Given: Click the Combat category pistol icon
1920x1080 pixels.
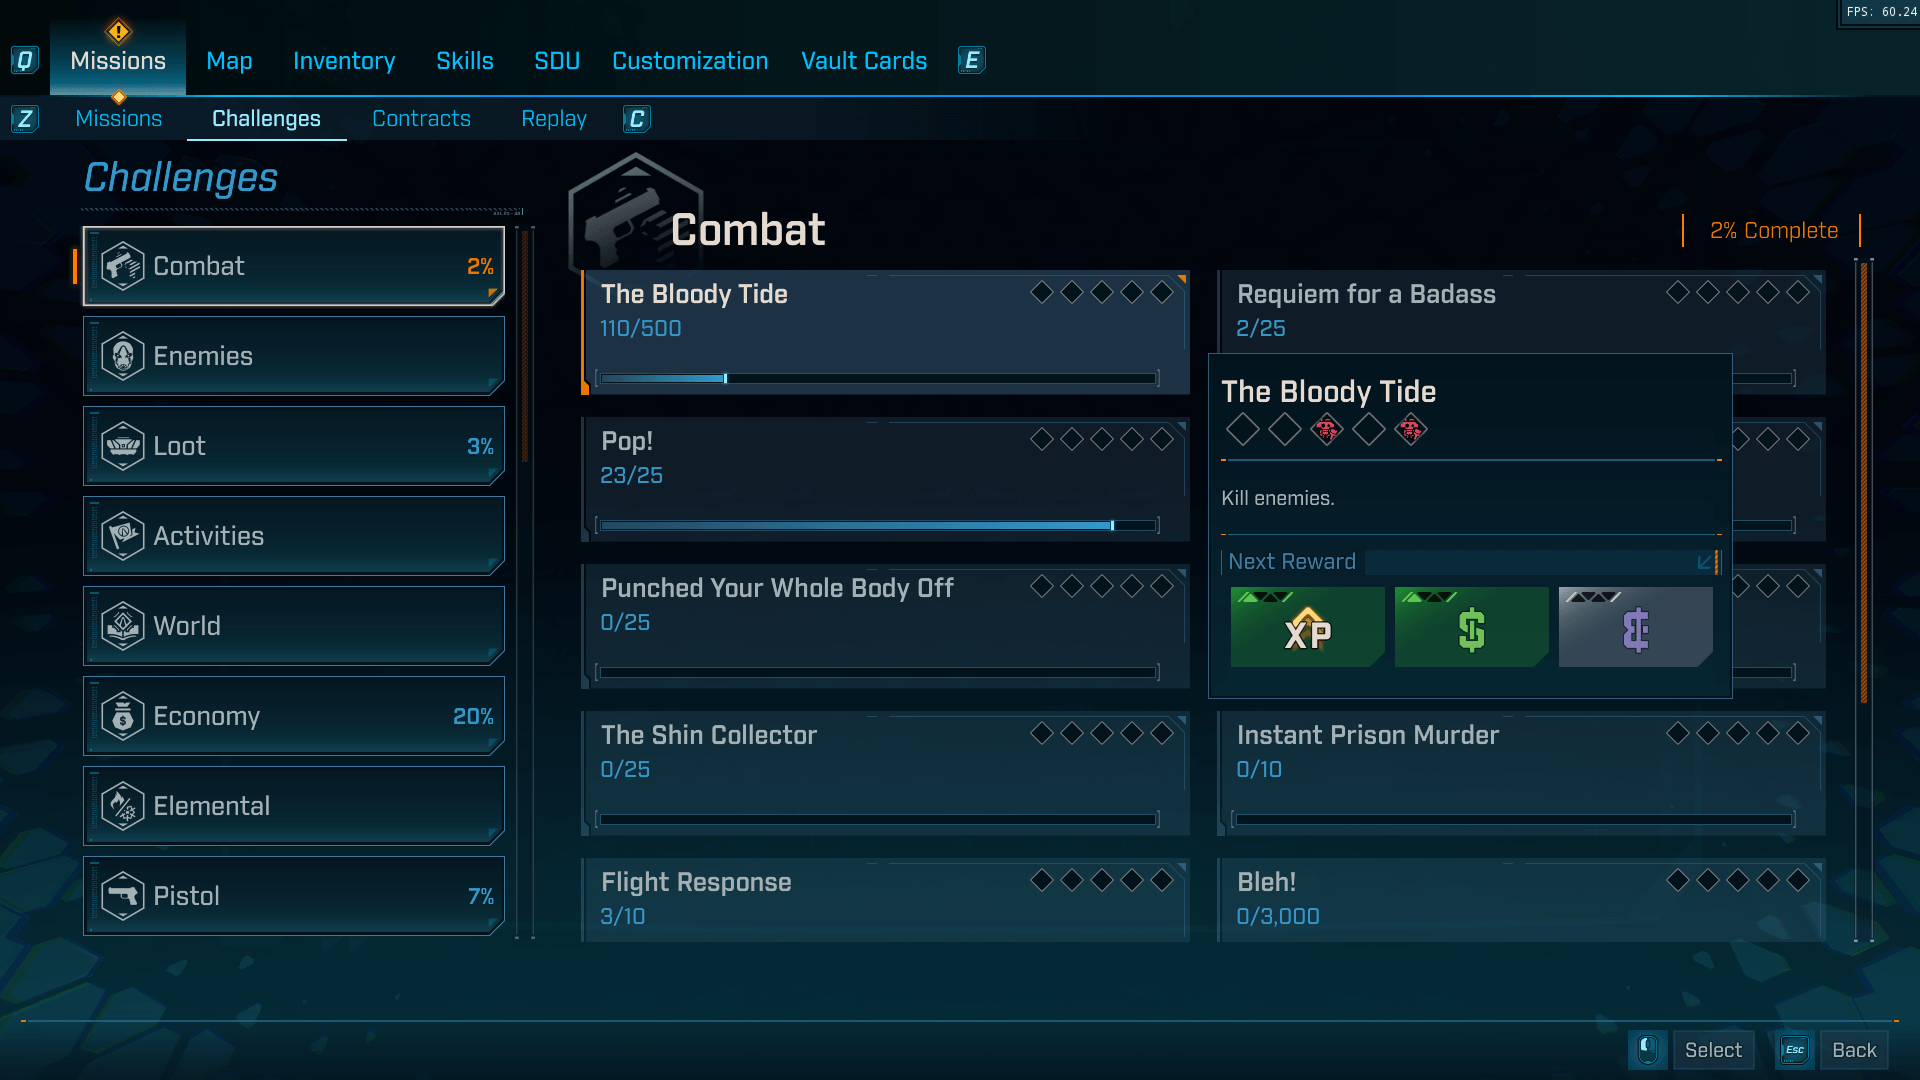Looking at the screenshot, I should point(123,266).
